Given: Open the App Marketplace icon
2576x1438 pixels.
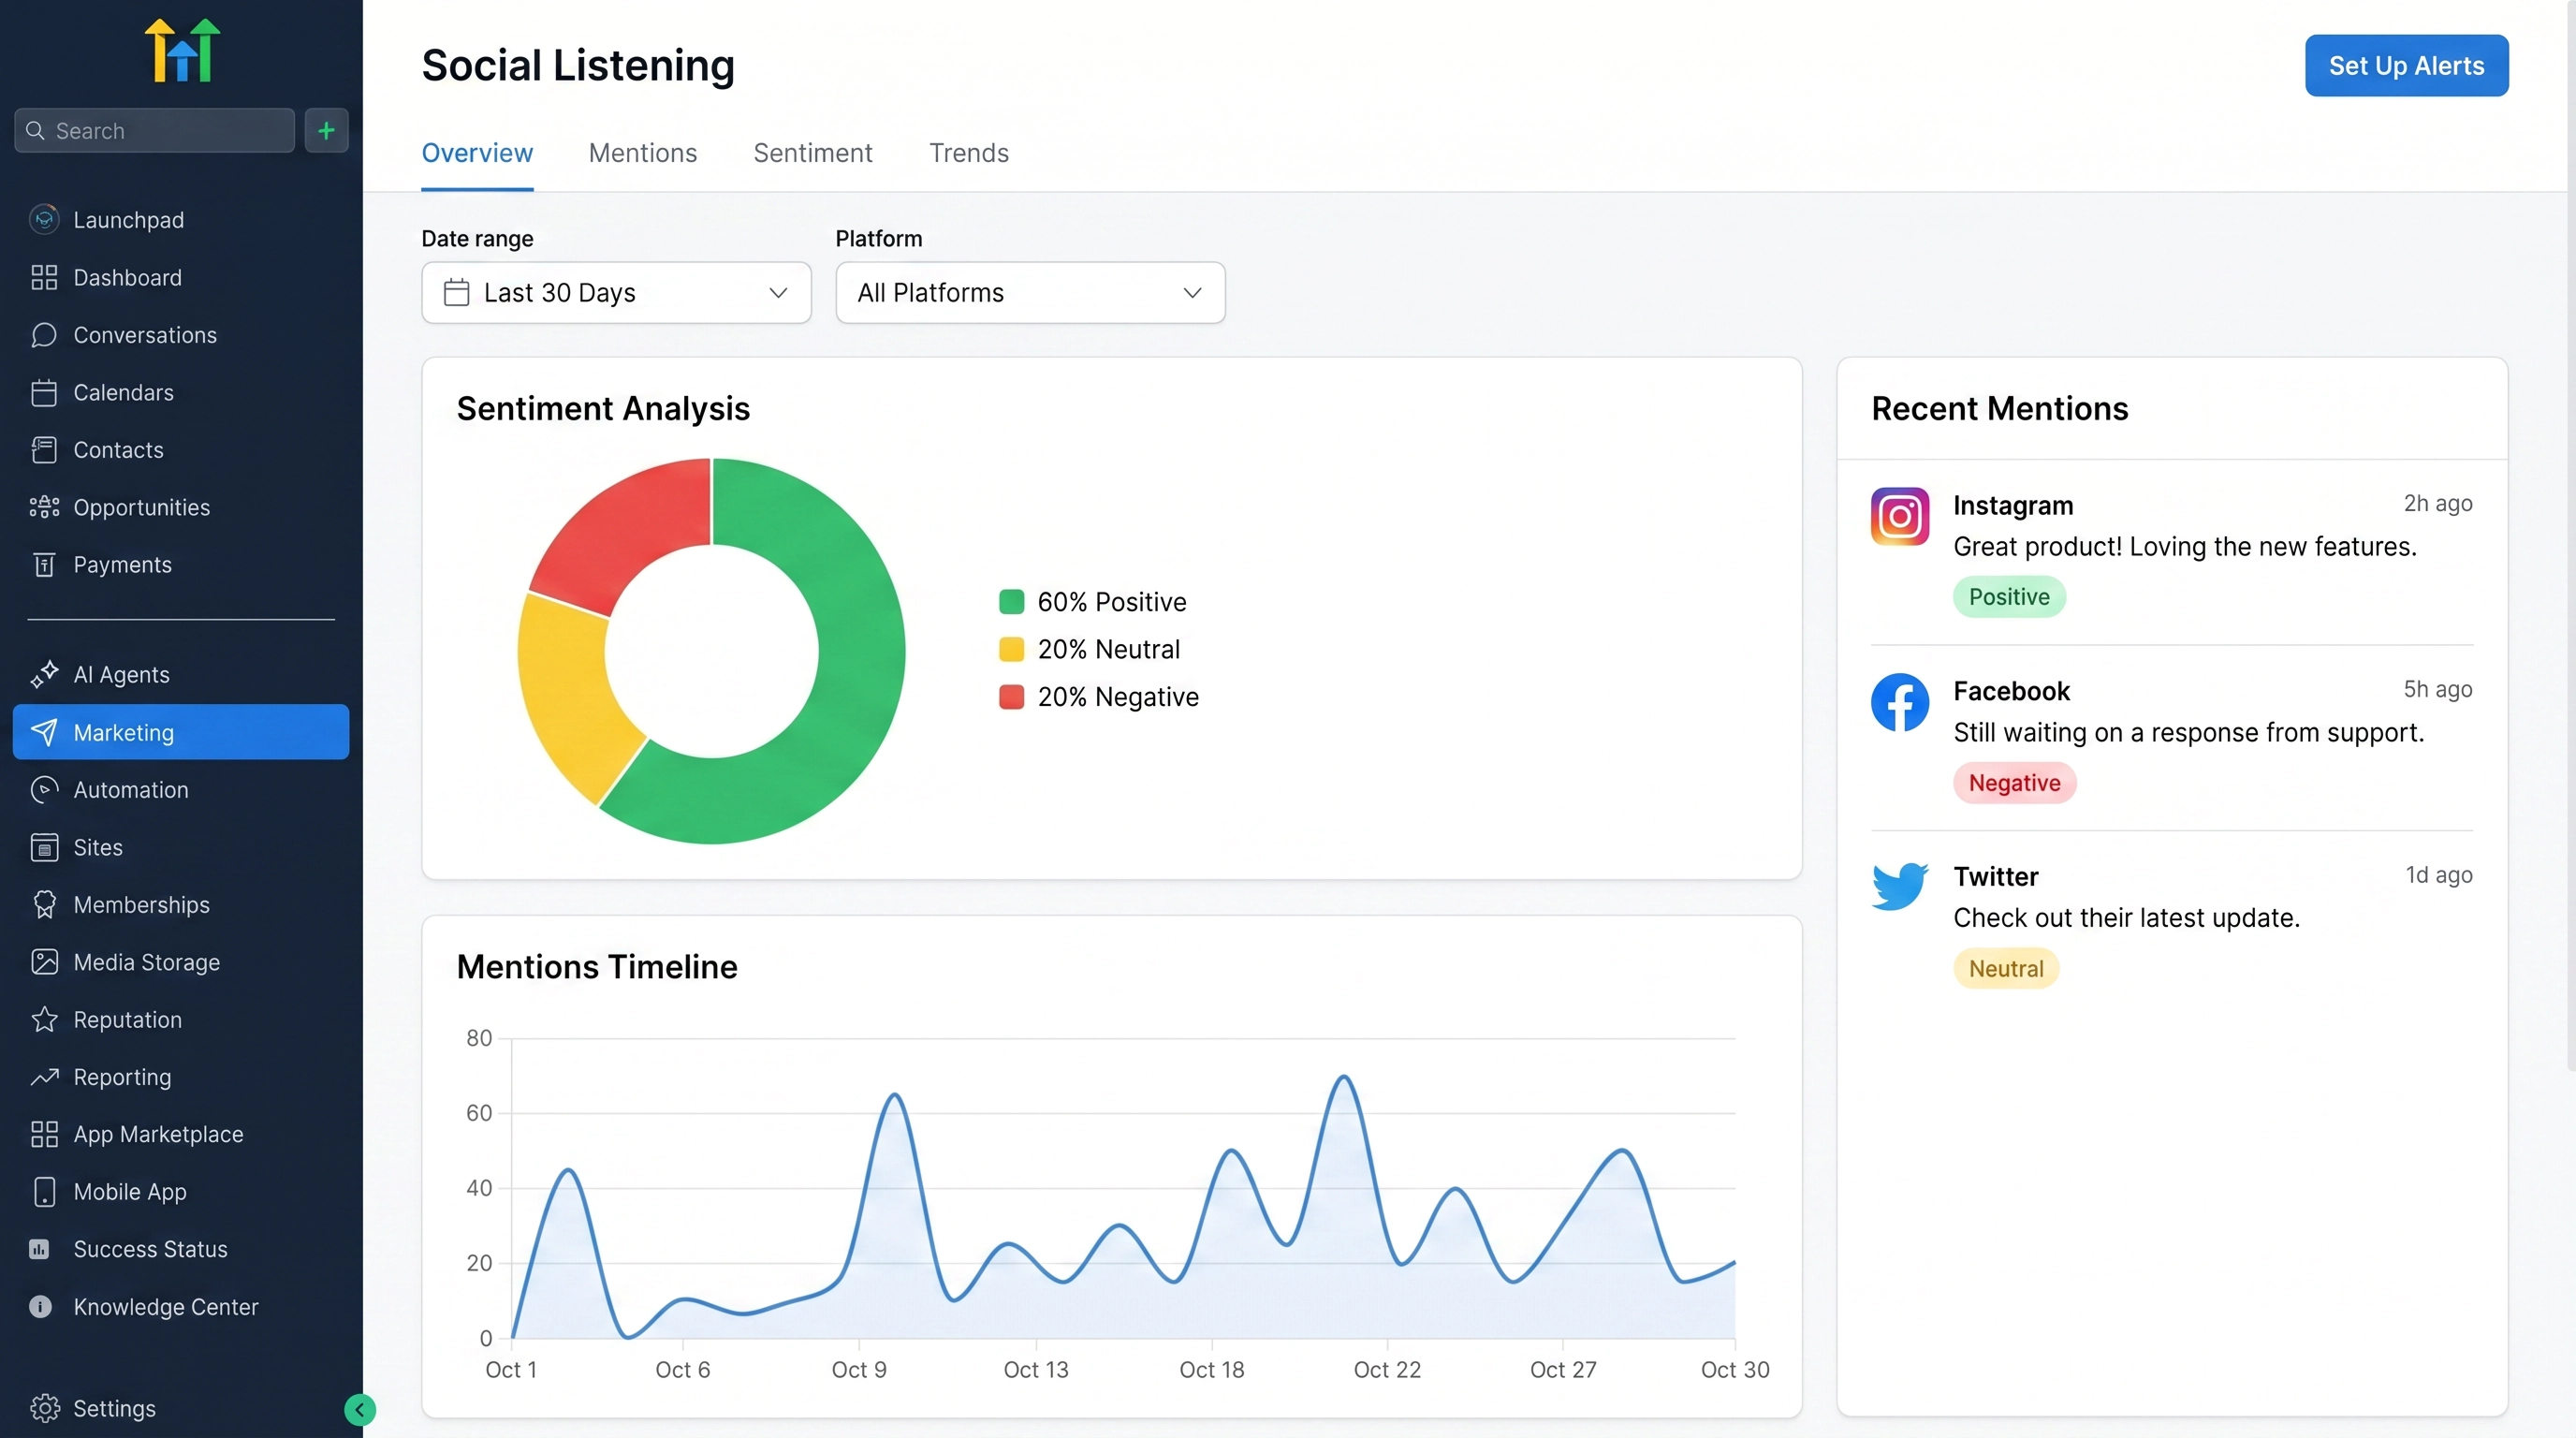Looking at the screenshot, I should (44, 1134).
